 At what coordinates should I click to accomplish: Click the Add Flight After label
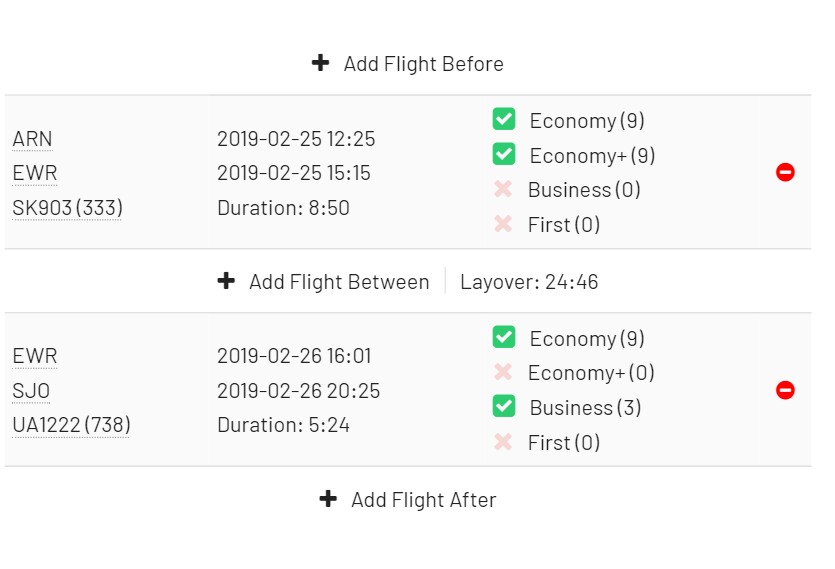click(x=423, y=499)
